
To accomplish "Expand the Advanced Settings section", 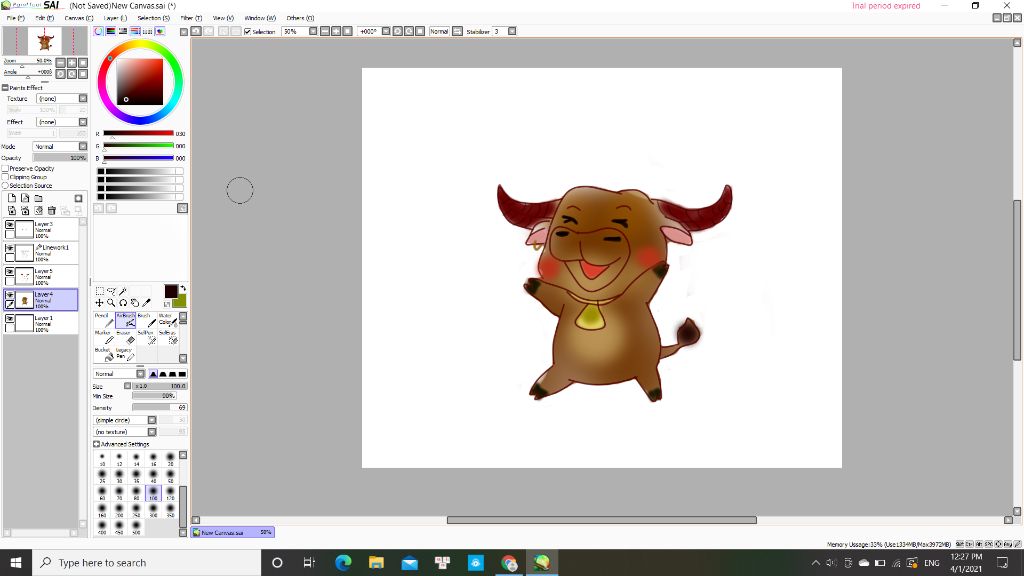I will click(x=96, y=444).
